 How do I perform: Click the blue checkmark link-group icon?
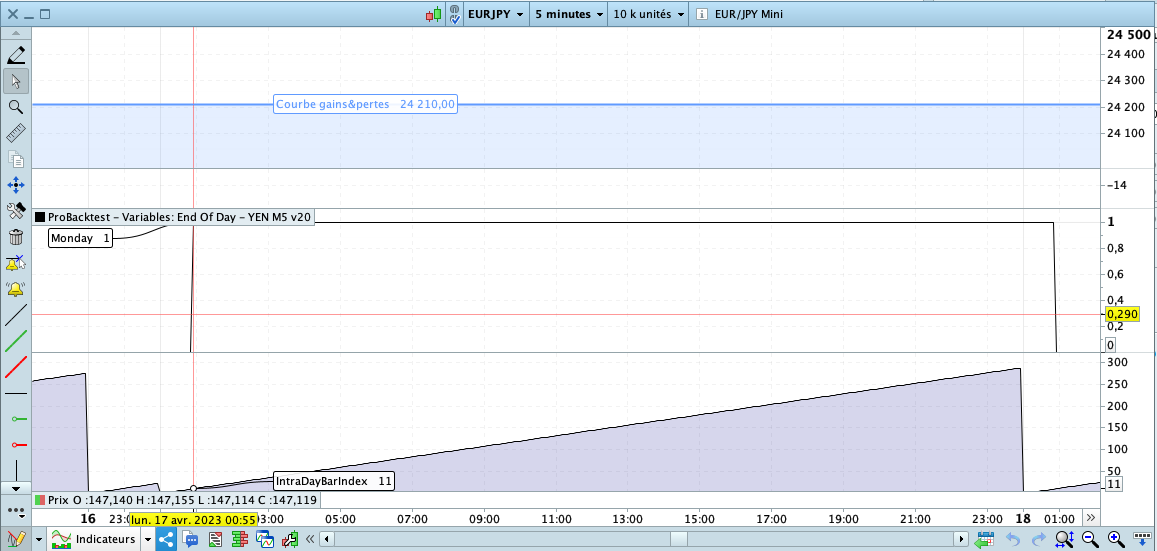[455, 14]
